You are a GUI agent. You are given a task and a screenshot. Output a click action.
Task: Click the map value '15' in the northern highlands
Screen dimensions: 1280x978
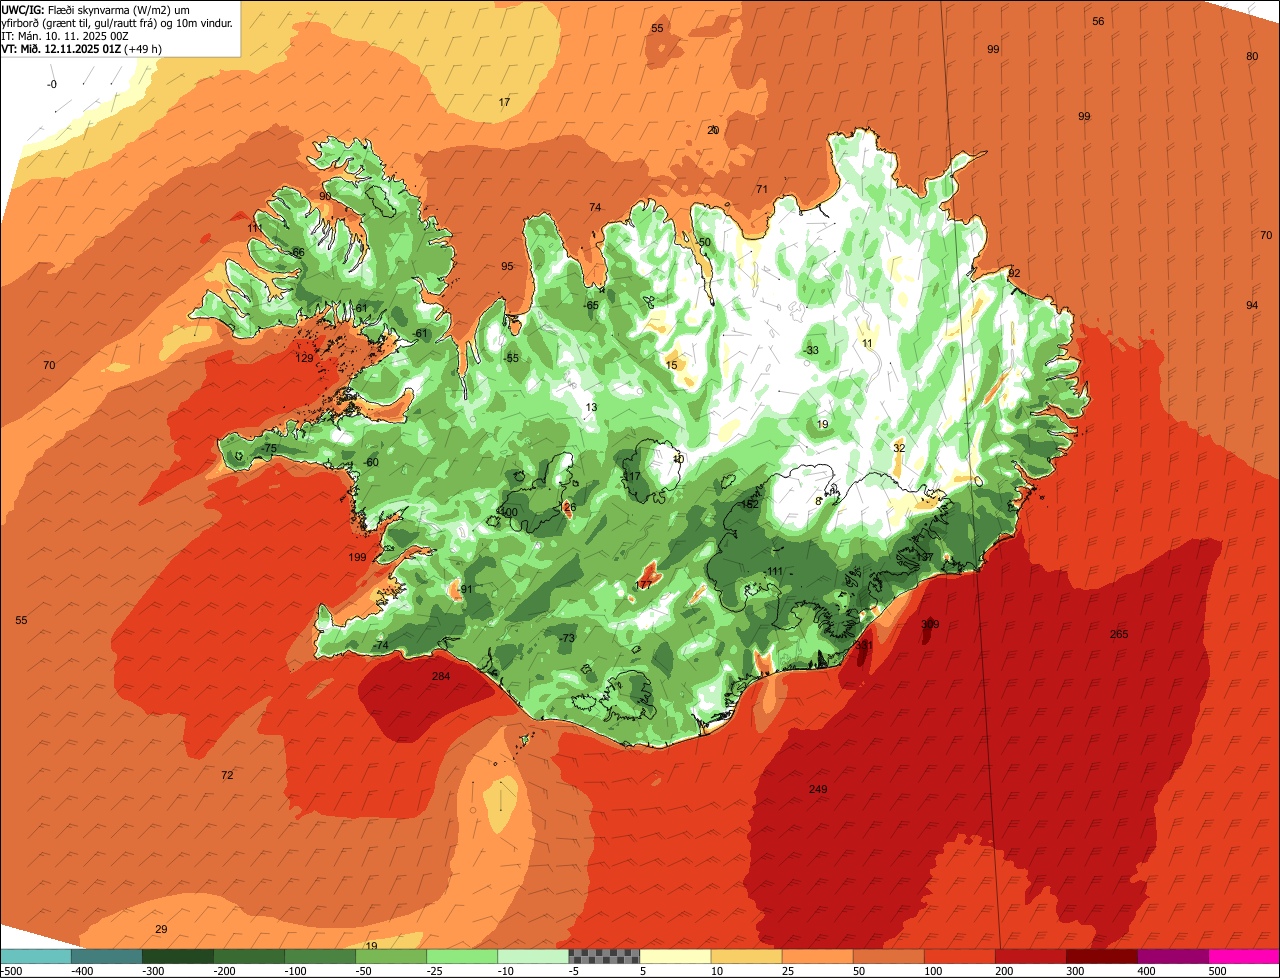tap(671, 365)
